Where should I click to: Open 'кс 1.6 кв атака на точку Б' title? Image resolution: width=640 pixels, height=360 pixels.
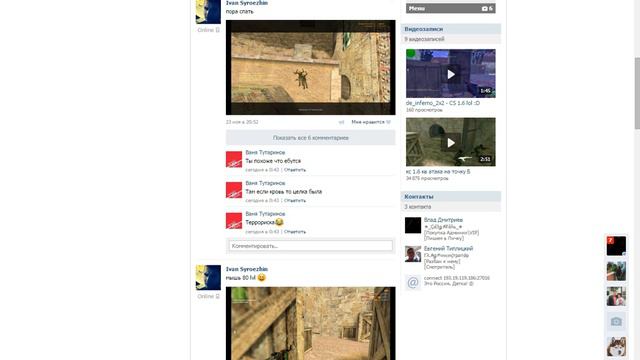(438, 172)
